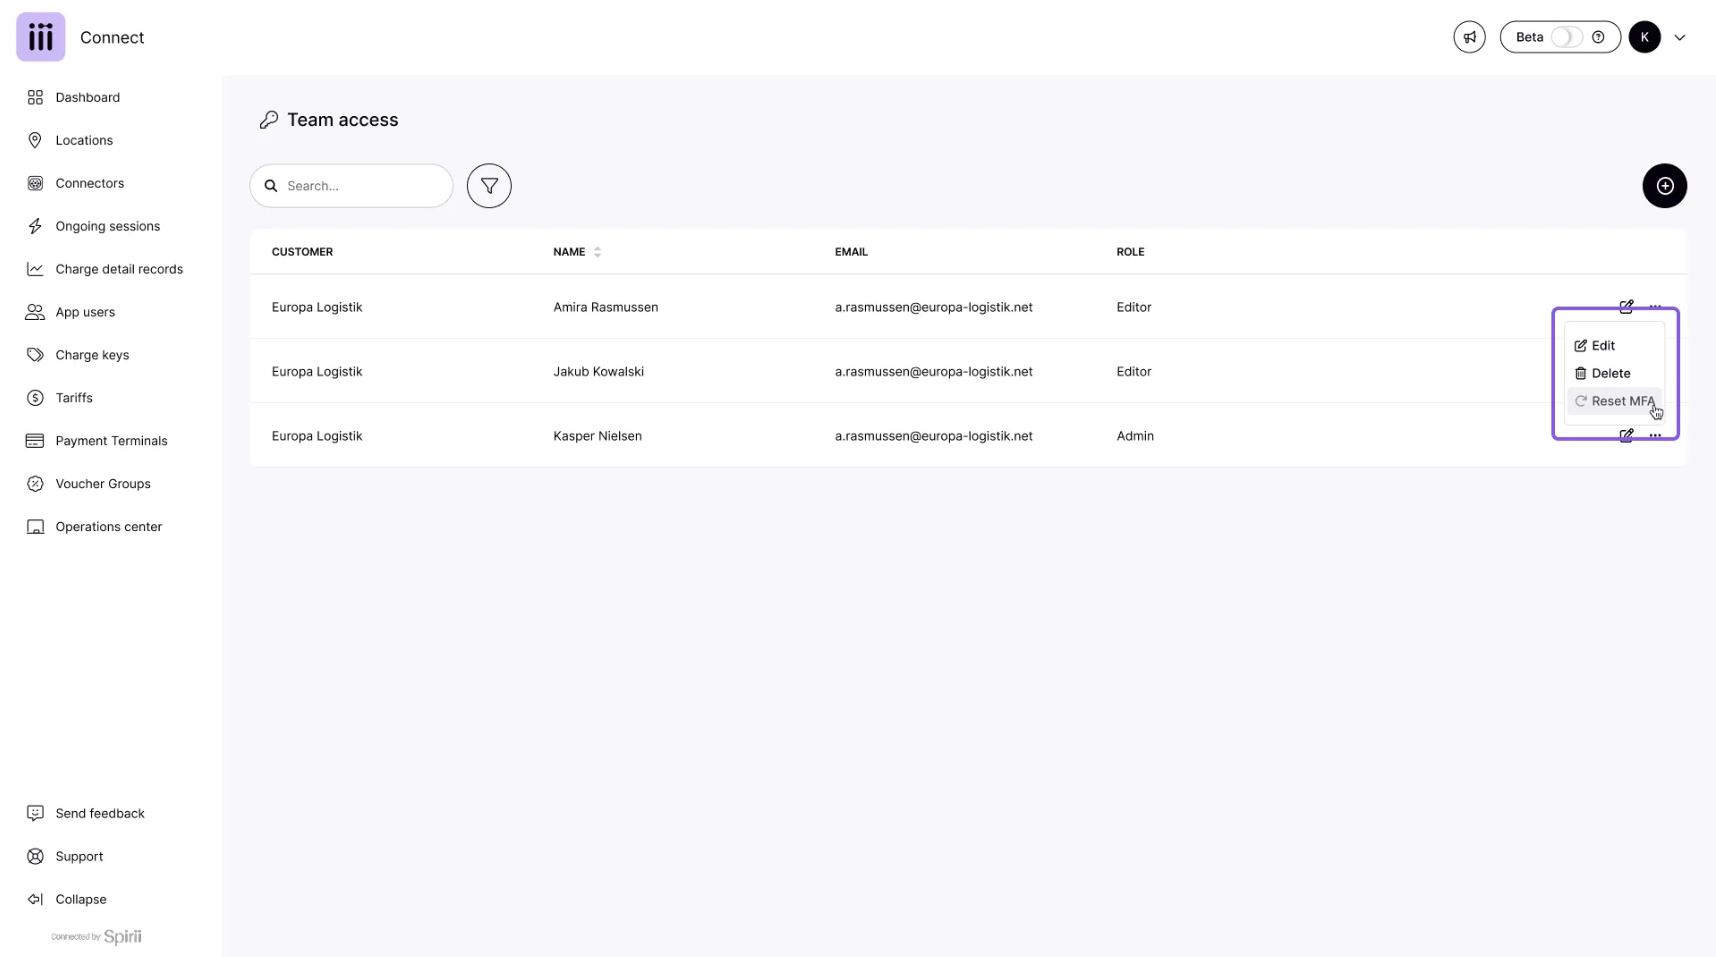Viewport: 1716px width, 957px height.
Task: Open three-dots menu for Kasper Nielsen
Action: 1655,436
